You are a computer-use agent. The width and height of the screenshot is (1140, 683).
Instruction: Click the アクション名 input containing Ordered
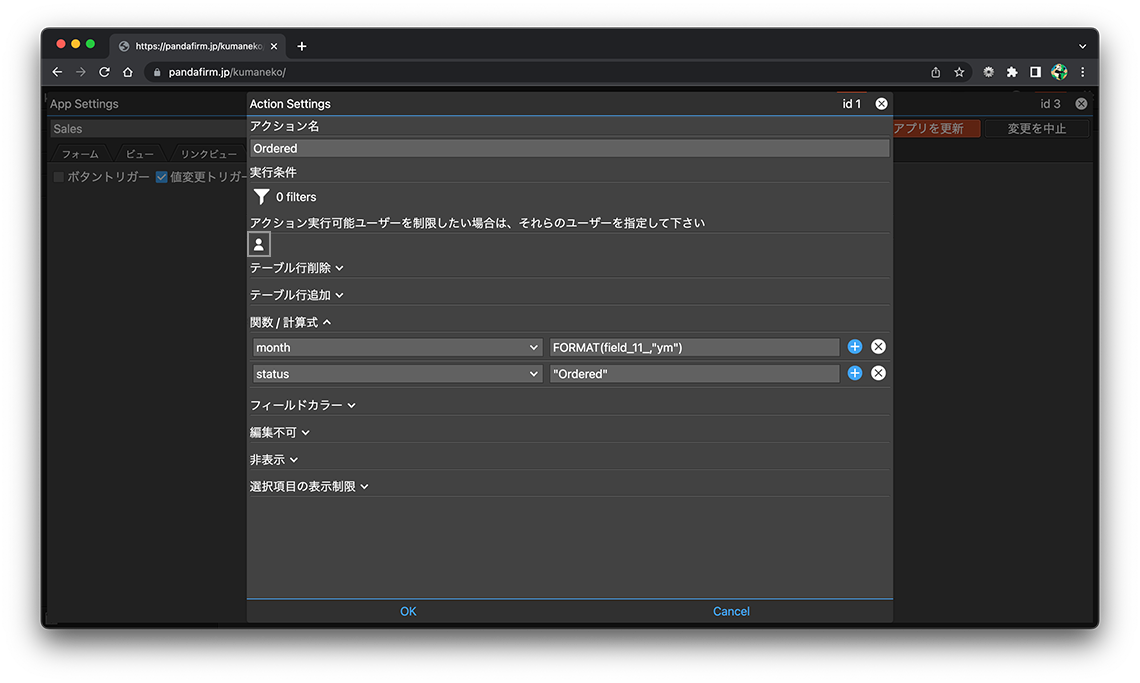coord(569,148)
